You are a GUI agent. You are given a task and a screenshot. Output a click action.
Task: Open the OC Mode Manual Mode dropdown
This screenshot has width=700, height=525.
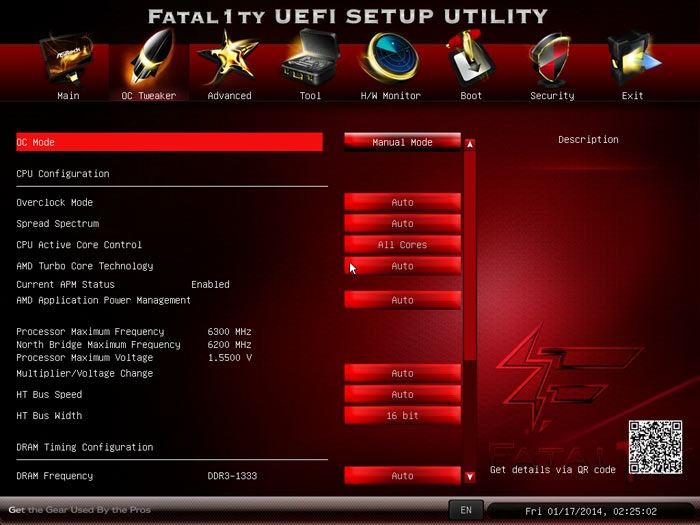tap(402, 142)
